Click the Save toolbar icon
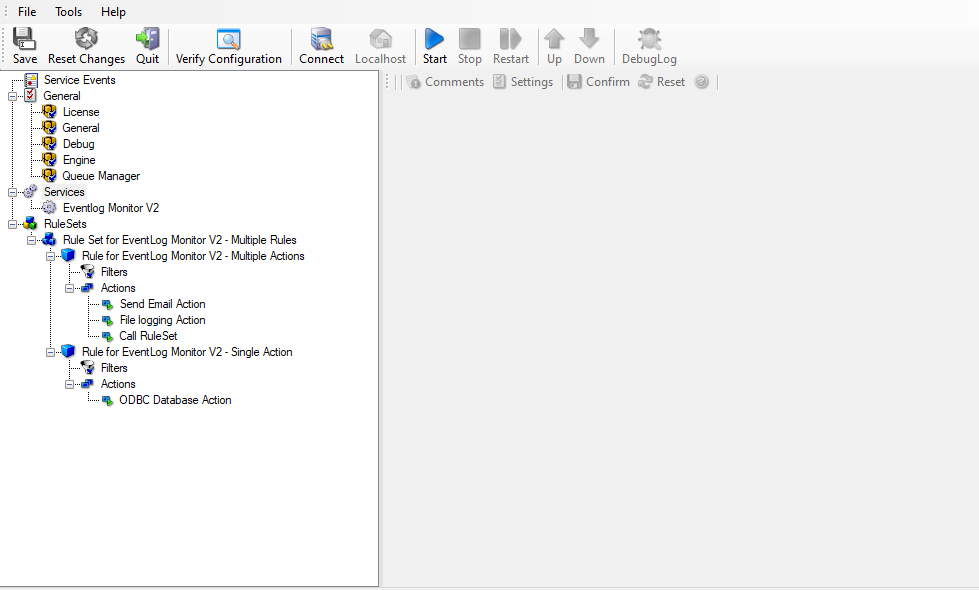This screenshot has width=979, height=590. 25,39
